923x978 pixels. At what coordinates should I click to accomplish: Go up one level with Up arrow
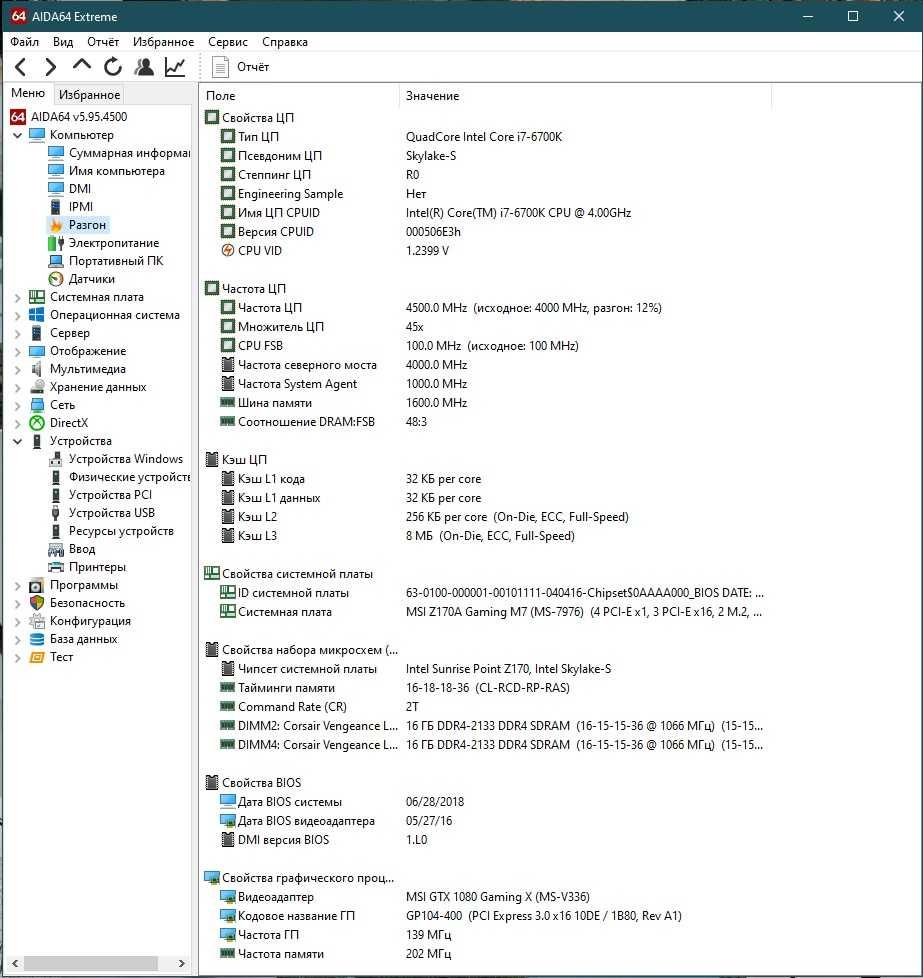click(x=82, y=65)
